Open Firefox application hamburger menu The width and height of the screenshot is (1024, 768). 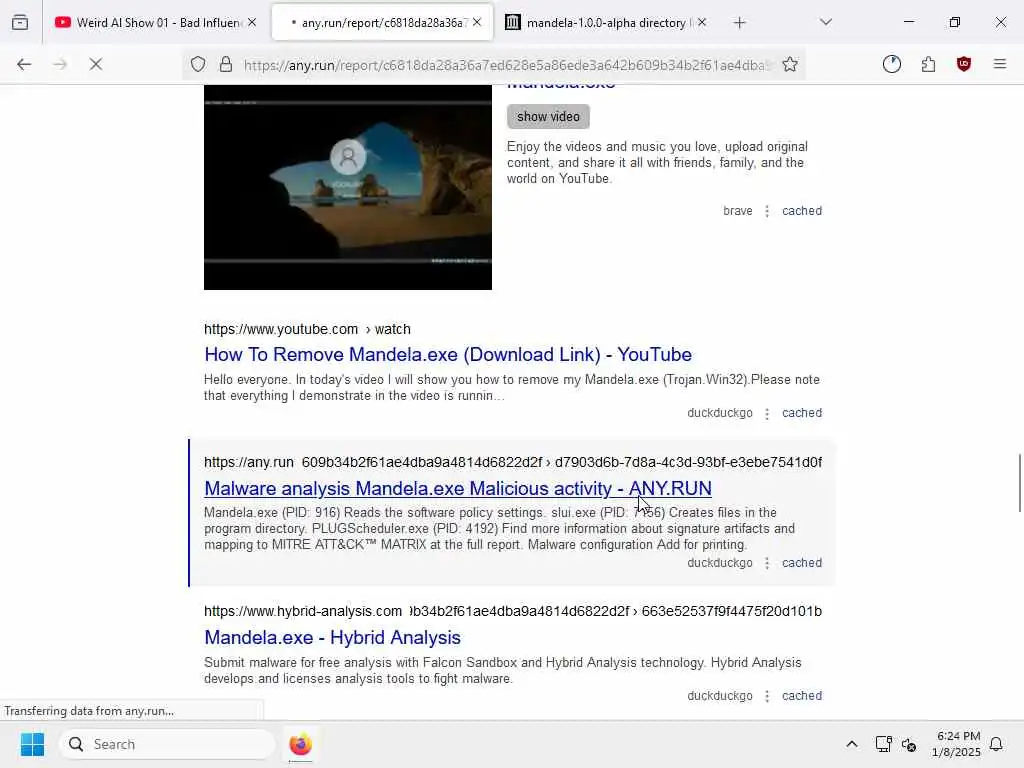click(x=1000, y=64)
